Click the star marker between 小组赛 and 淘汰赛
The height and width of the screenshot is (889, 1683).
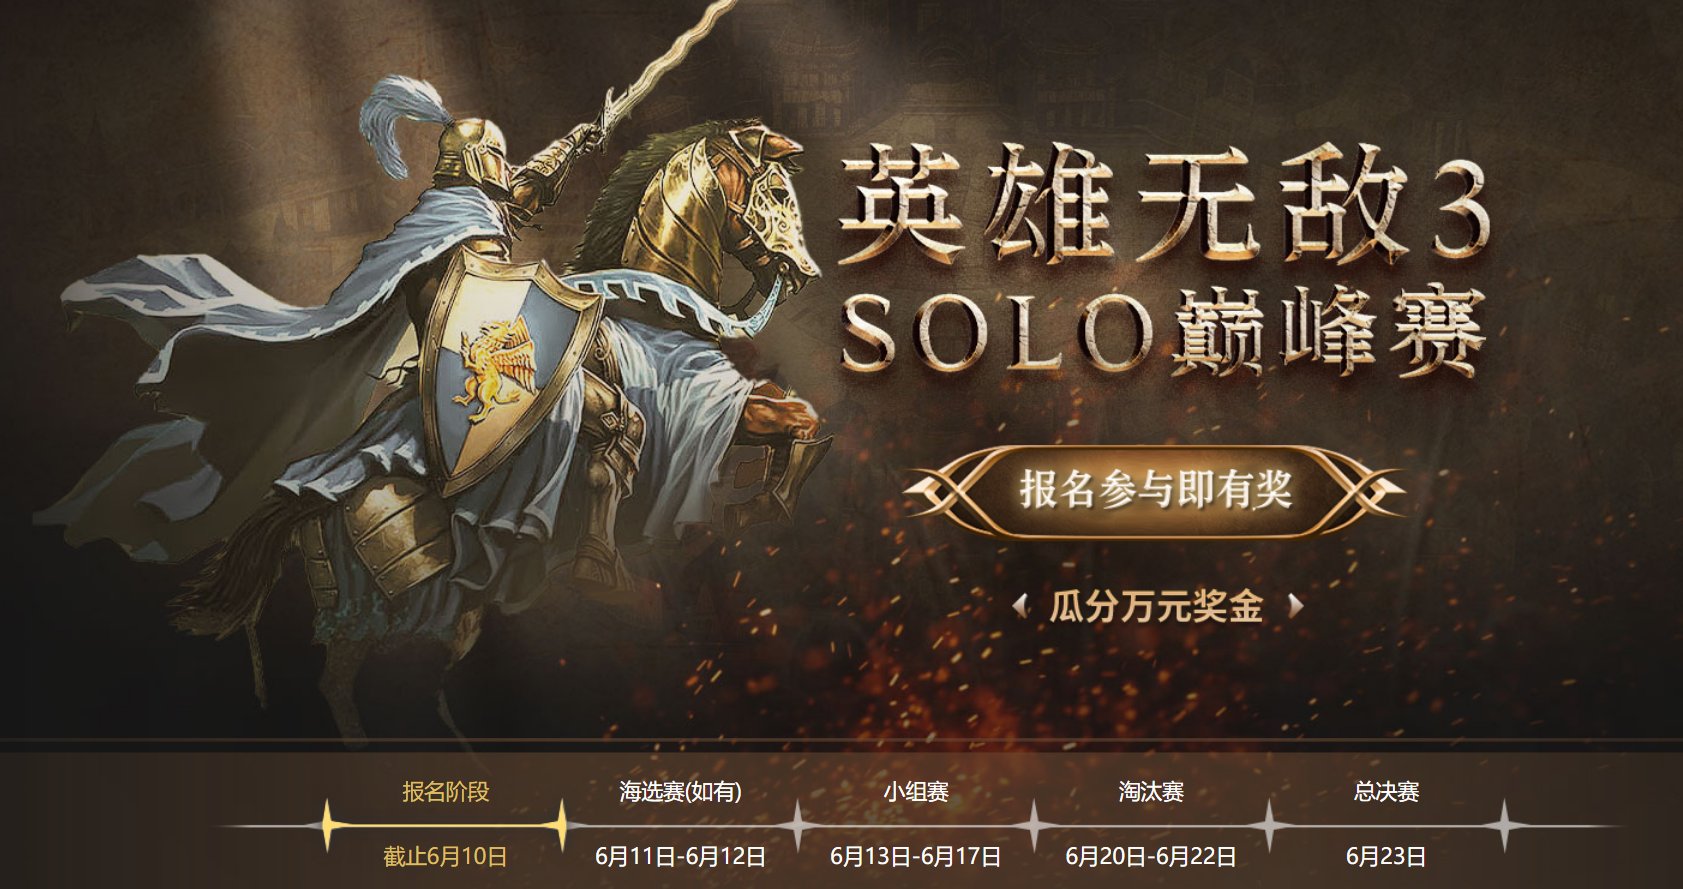click(x=1034, y=826)
